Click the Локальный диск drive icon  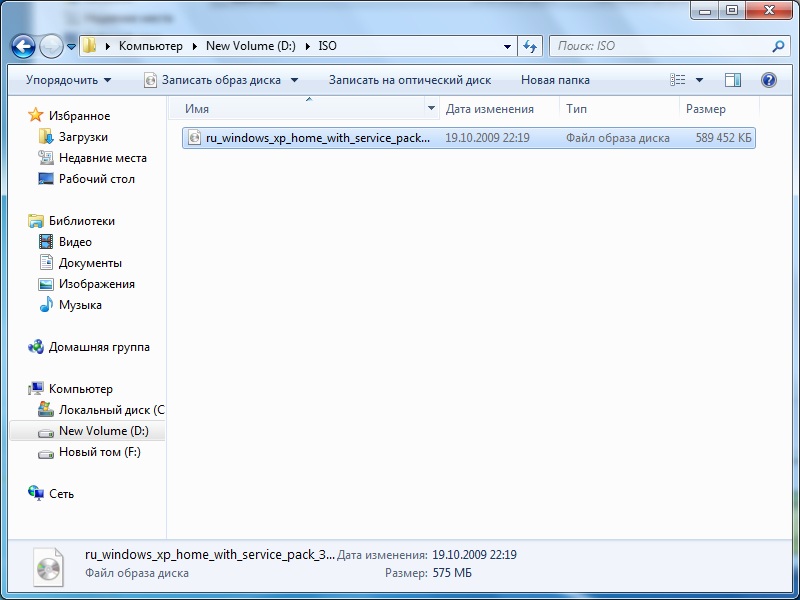pos(46,409)
